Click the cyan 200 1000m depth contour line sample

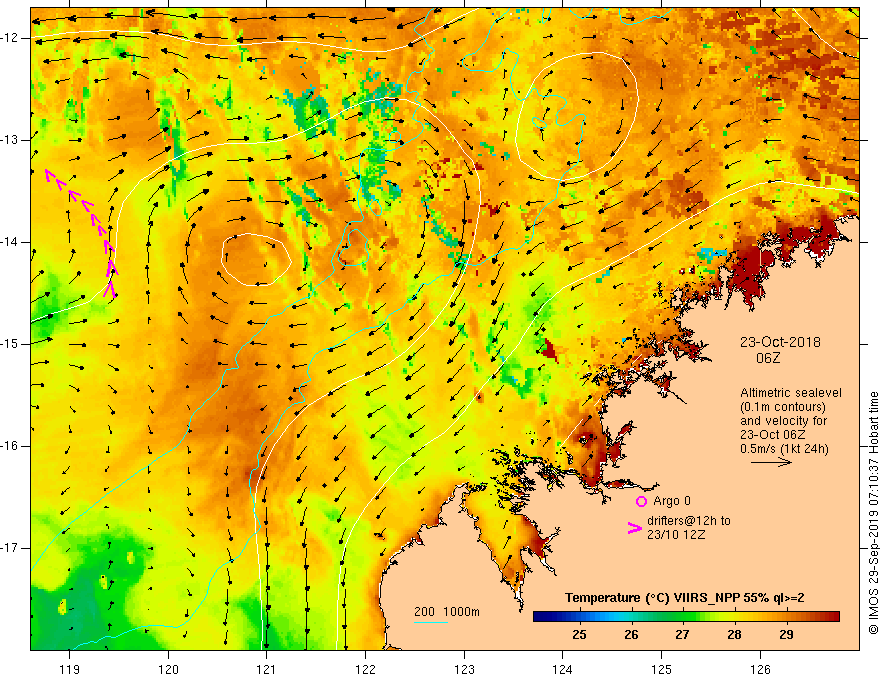tap(431, 622)
